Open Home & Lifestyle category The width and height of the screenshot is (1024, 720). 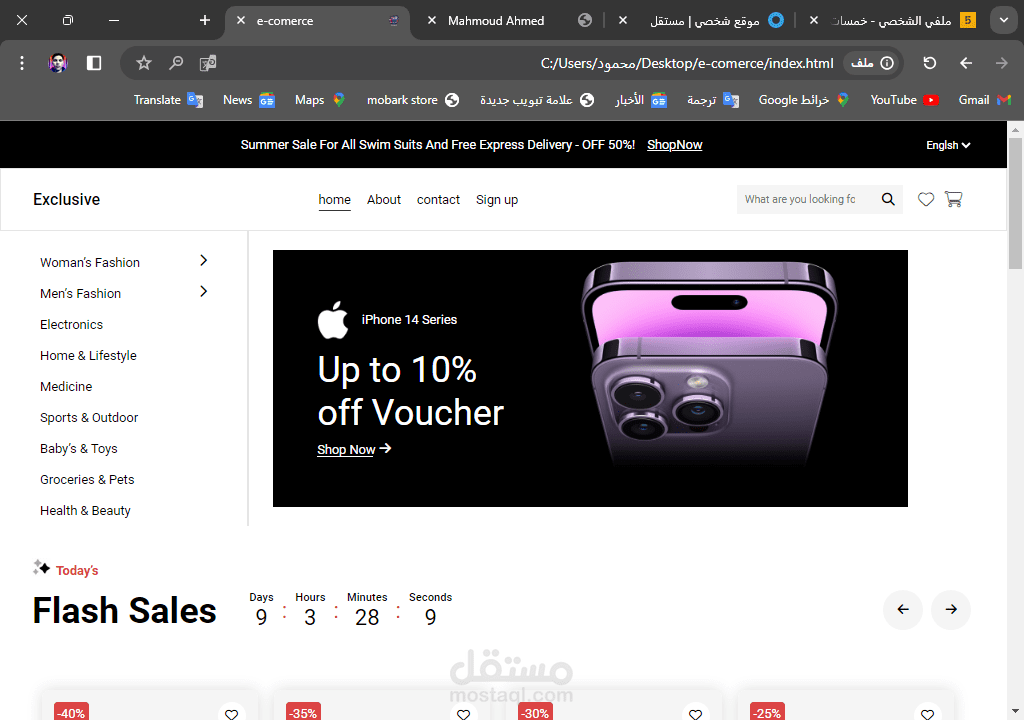tap(88, 355)
